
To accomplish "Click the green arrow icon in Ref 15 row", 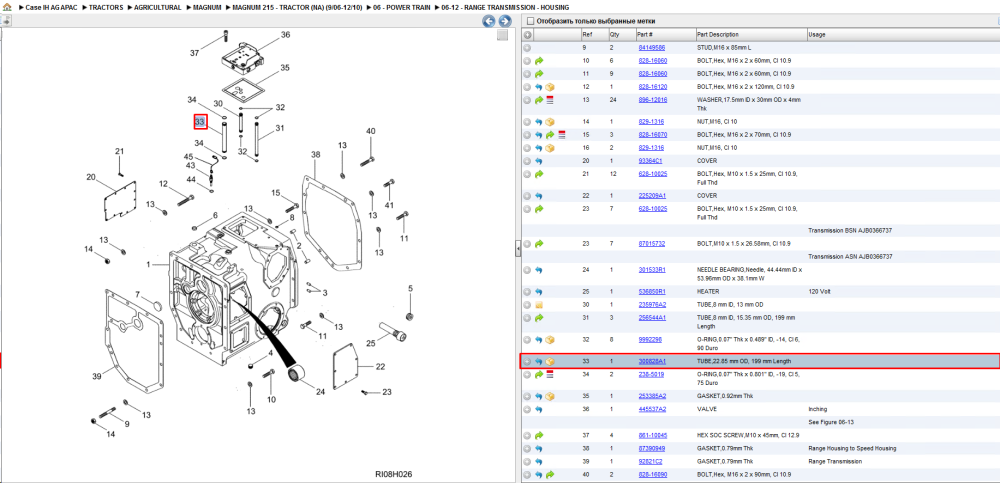I will [x=550, y=135].
